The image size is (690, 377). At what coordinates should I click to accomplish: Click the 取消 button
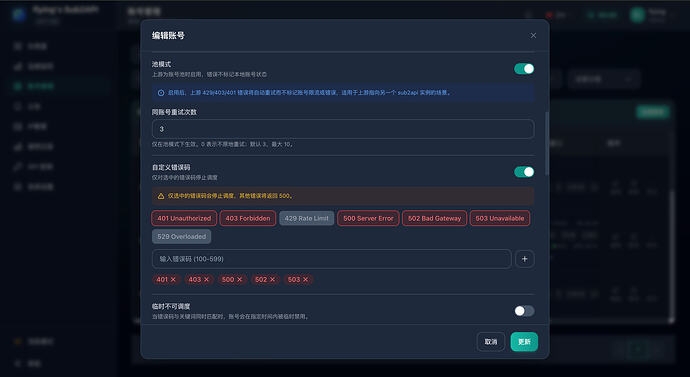tap(491, 342)
